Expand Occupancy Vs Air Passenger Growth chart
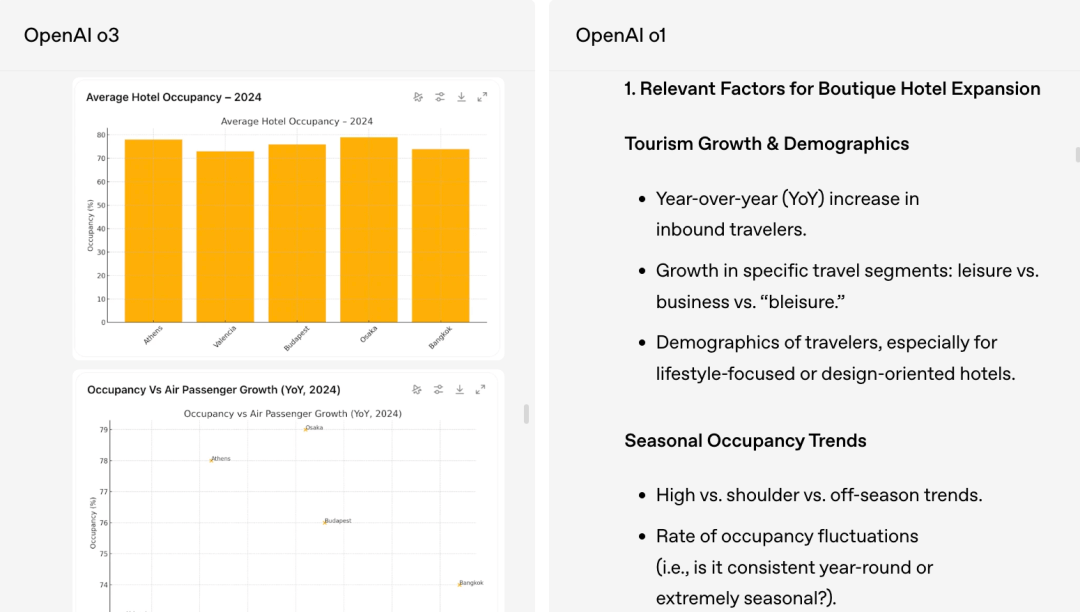Viewport: 1080px width, 612px height. coord(481,389)
